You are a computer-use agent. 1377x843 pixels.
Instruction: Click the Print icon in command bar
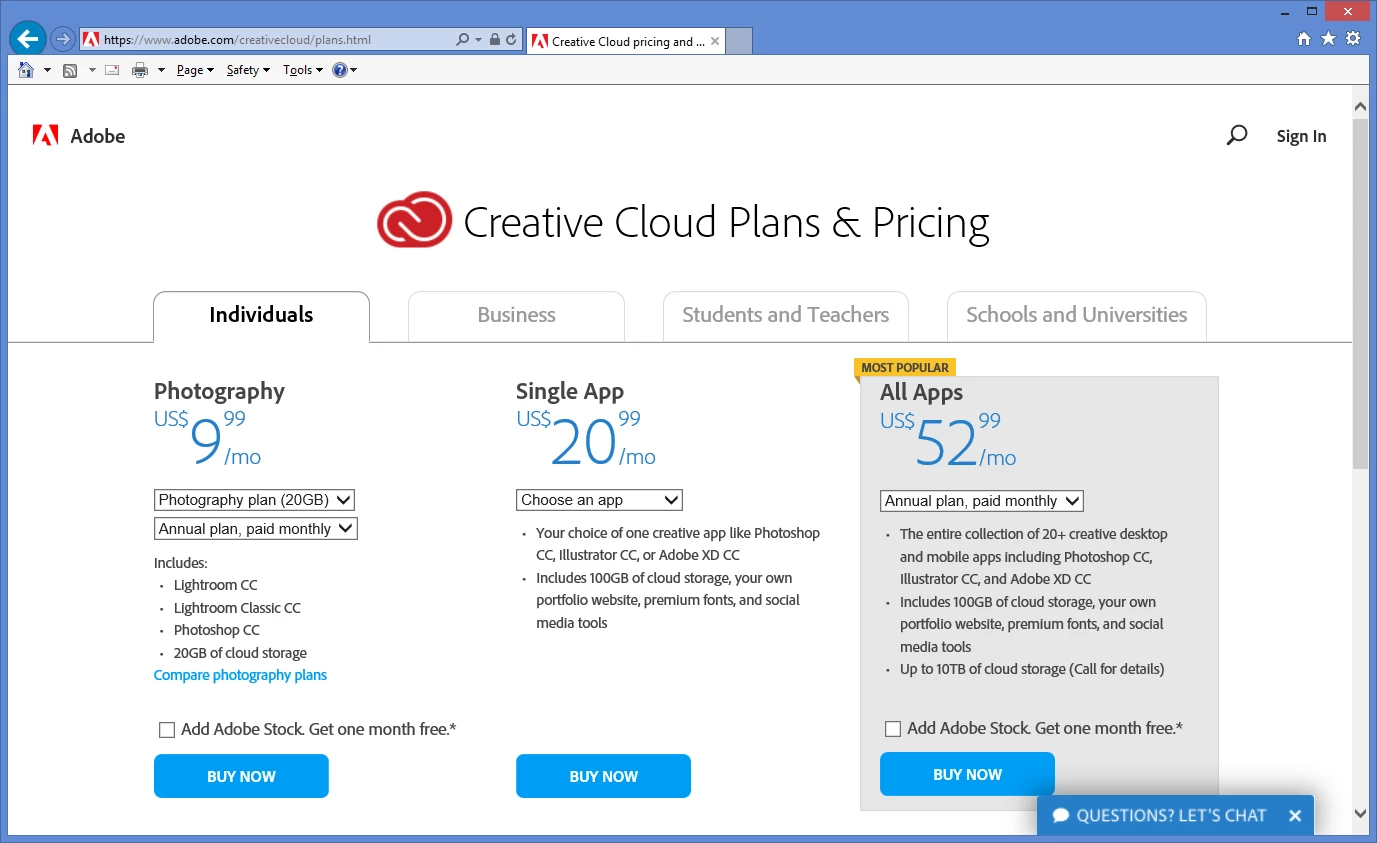[140, 70]
